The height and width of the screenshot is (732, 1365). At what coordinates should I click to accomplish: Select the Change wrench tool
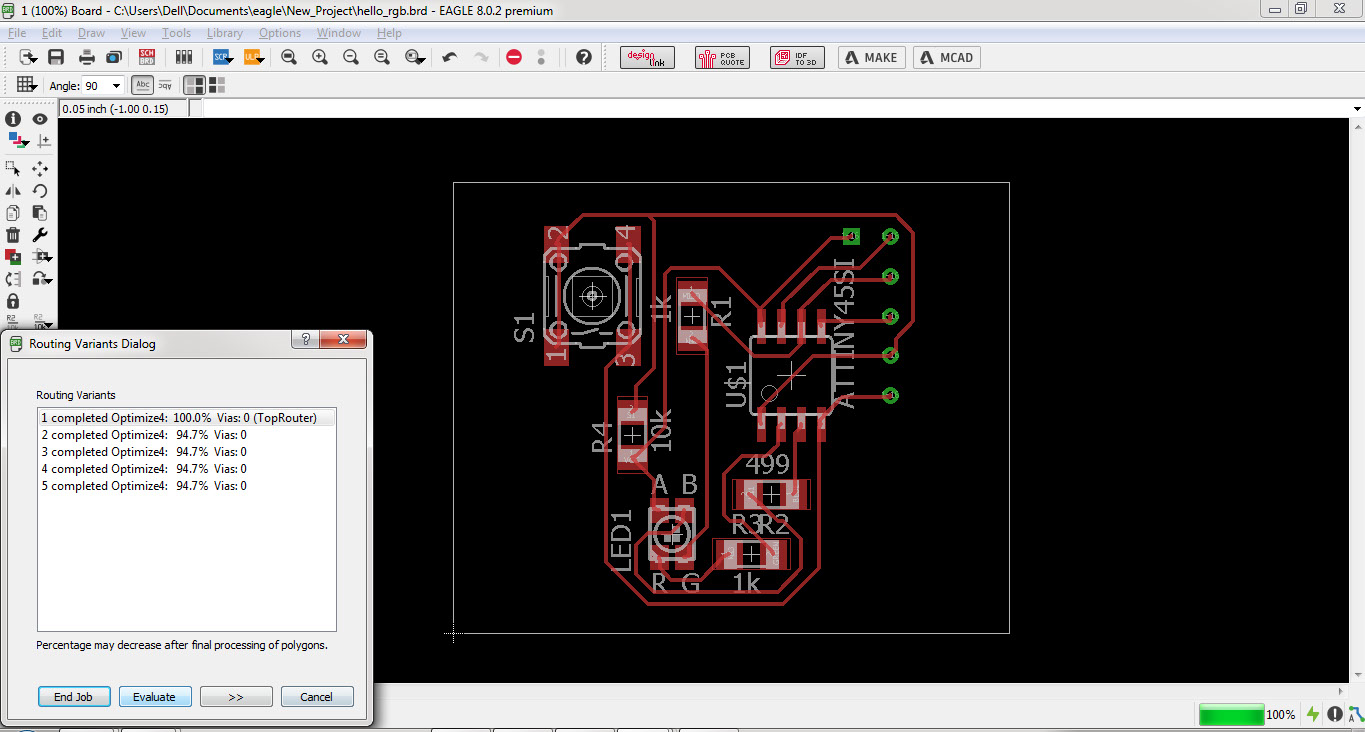[40, 234]
